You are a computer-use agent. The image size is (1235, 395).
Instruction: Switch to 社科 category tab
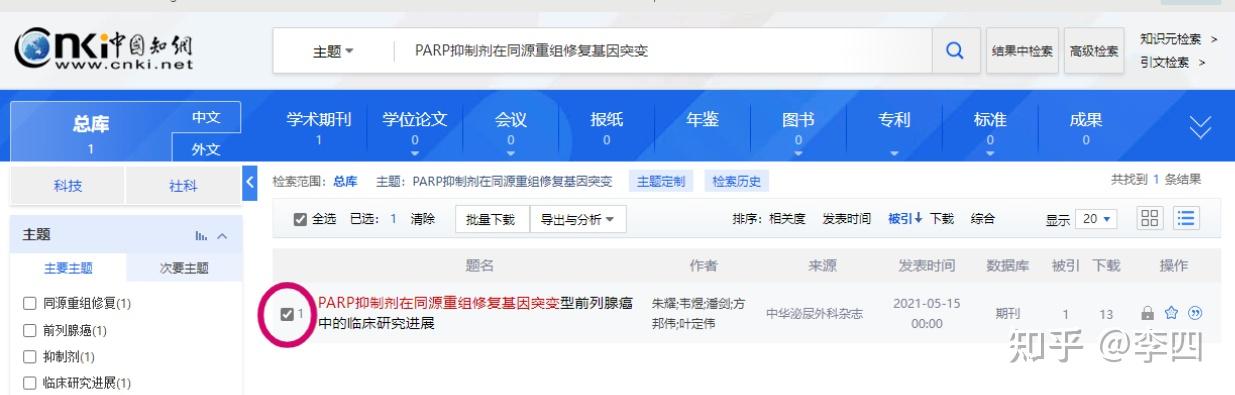183,186
